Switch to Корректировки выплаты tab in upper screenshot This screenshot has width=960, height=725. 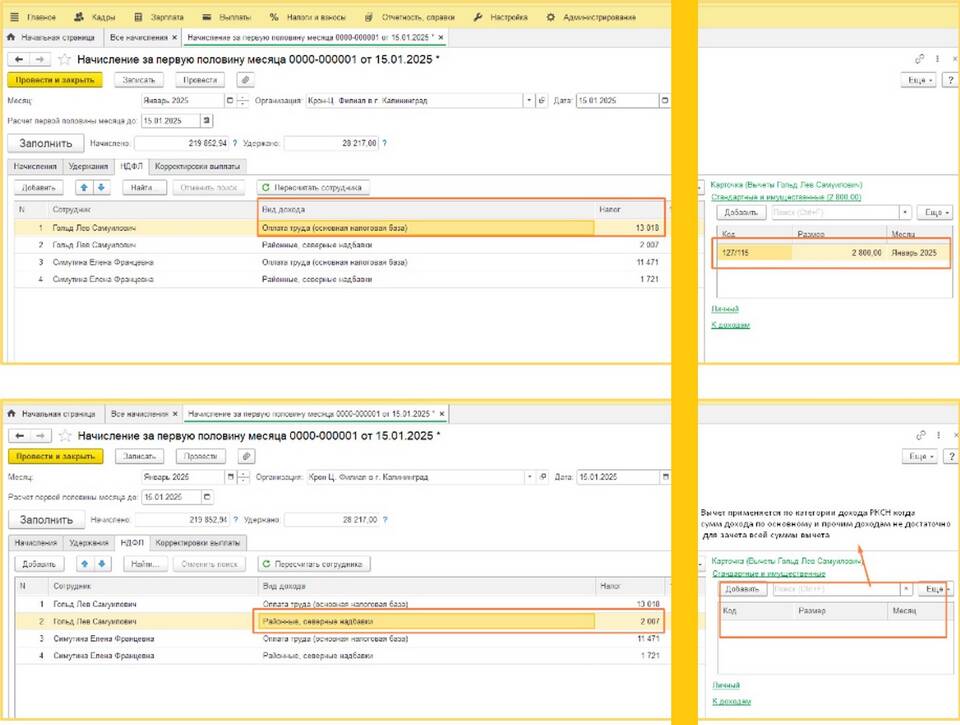coord(197,166)
